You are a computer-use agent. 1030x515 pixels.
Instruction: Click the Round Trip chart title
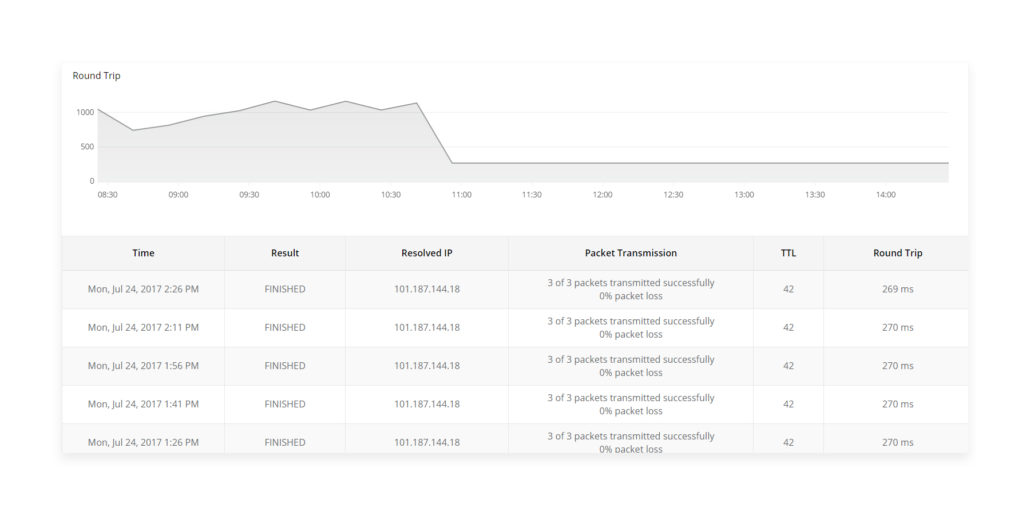tap(97, 76)
